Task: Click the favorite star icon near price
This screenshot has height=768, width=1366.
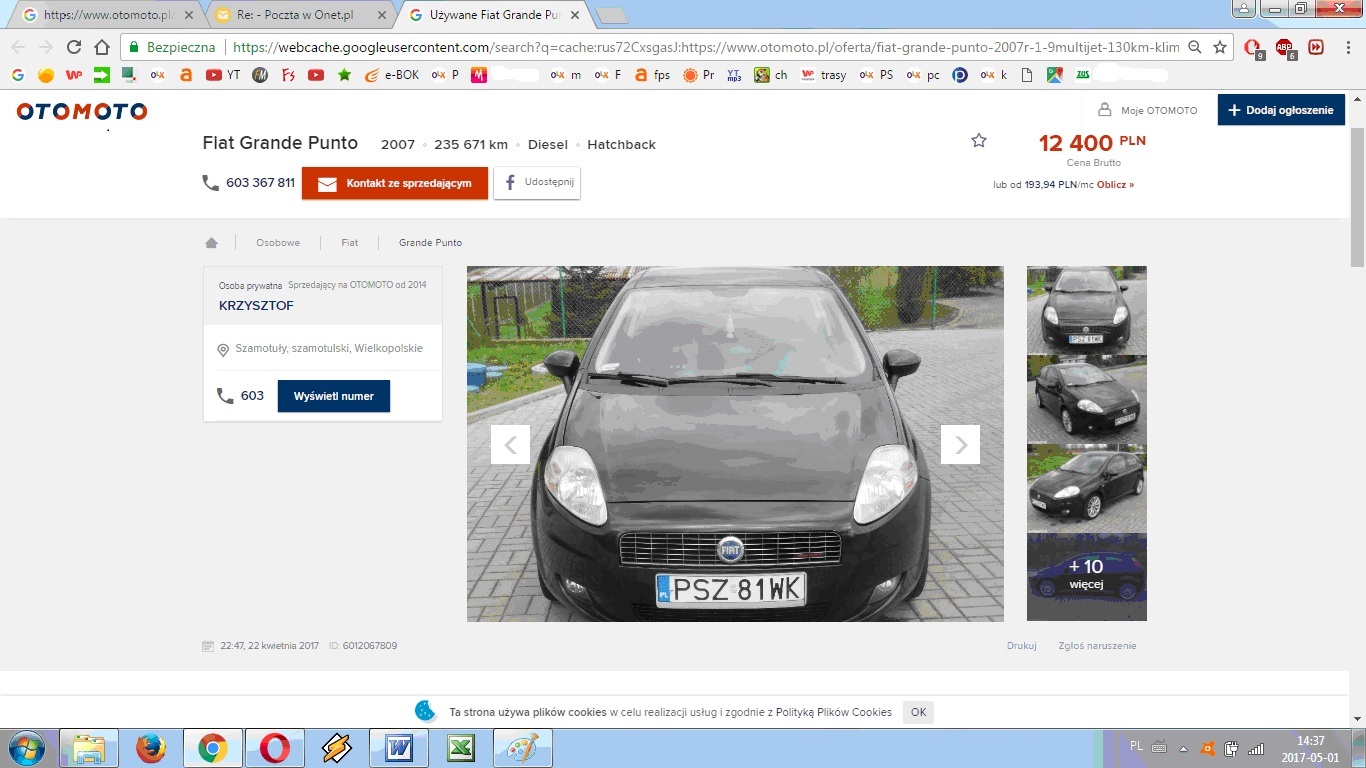Action: tap(978, 141)
